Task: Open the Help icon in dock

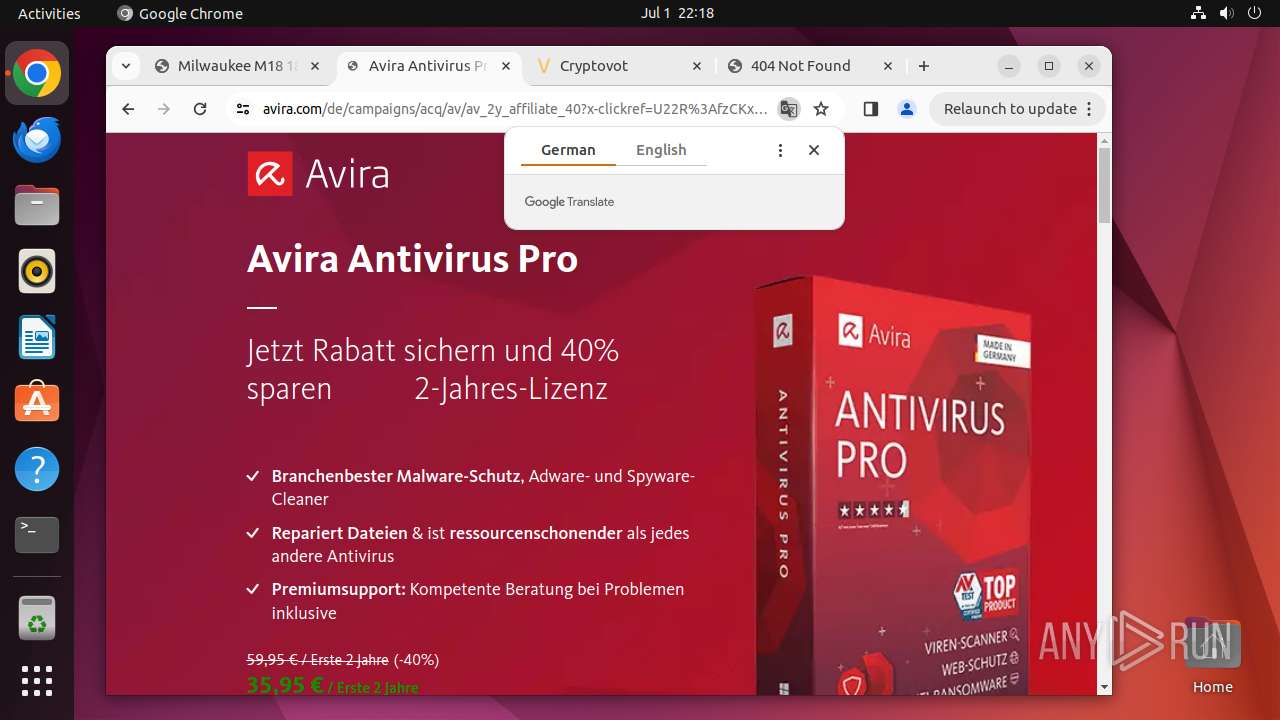Action: pyautogui.click(x=37, y=469)
